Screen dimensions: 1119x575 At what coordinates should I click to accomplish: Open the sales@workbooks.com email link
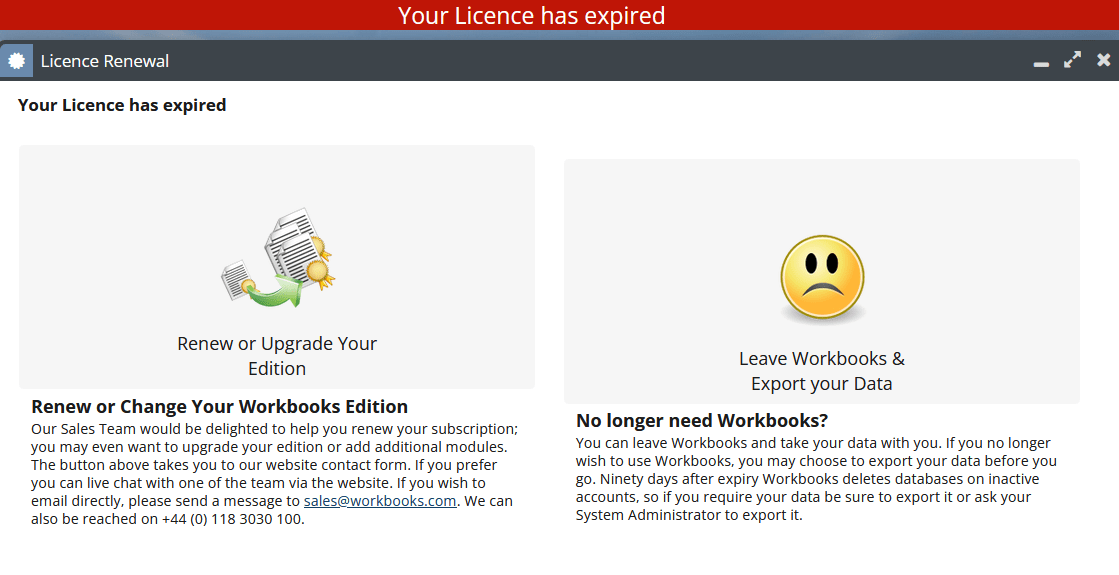(x=380, y=501)
